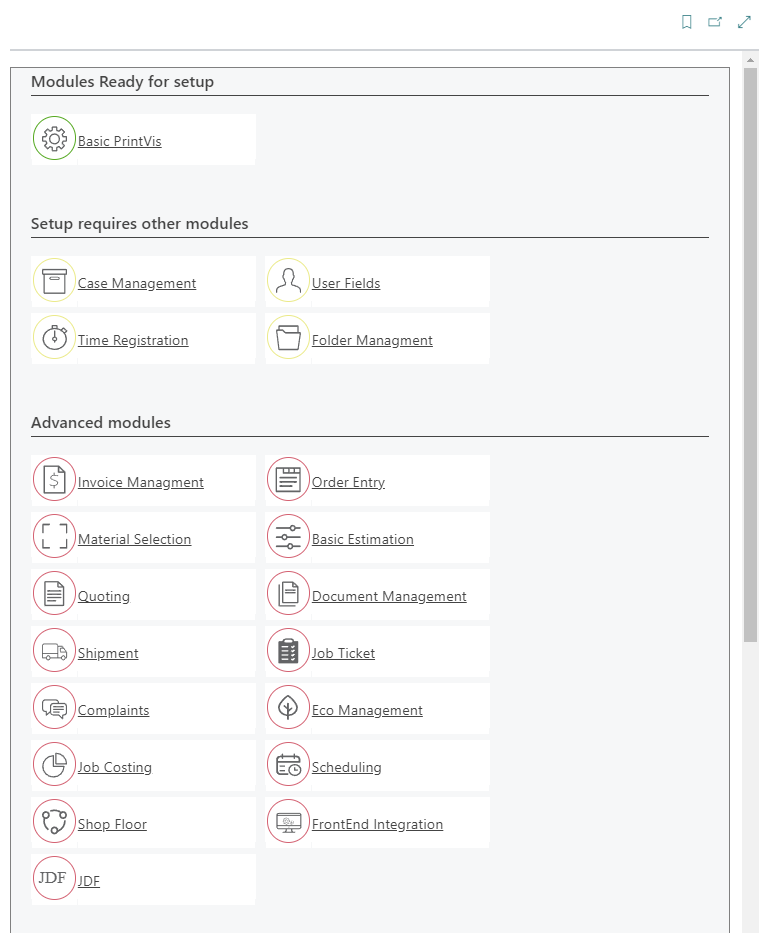
Task: Click the Advanced modules heading
Action: pos(101,422)
